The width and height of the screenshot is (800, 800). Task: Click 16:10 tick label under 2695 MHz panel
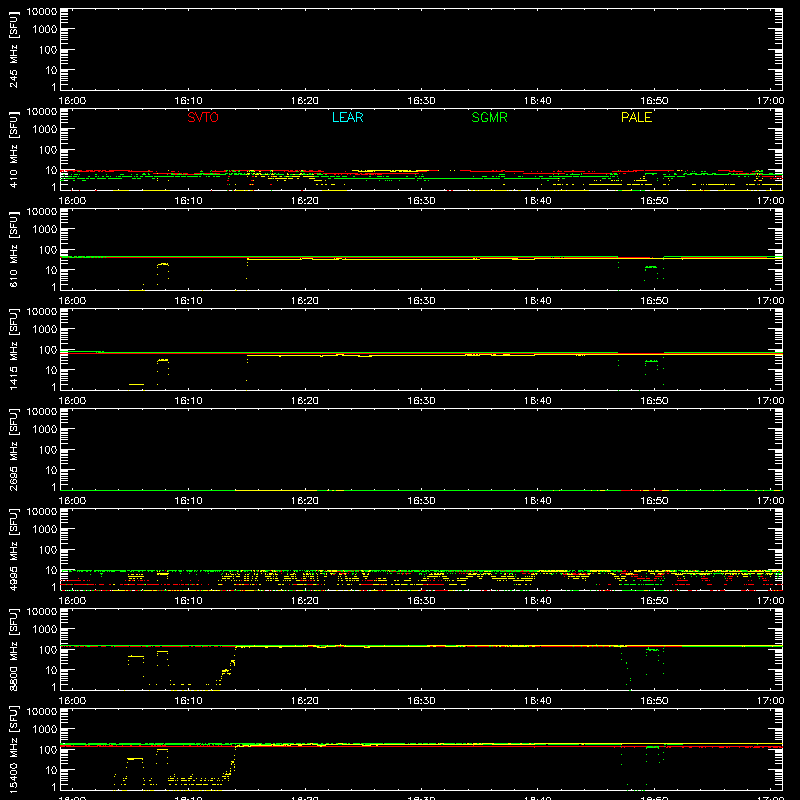188,501
